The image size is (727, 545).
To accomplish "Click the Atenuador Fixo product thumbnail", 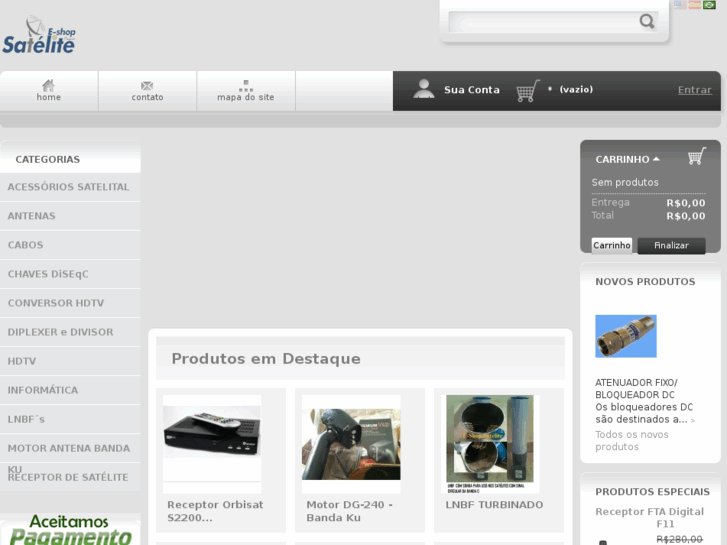I will pos(625,336).
